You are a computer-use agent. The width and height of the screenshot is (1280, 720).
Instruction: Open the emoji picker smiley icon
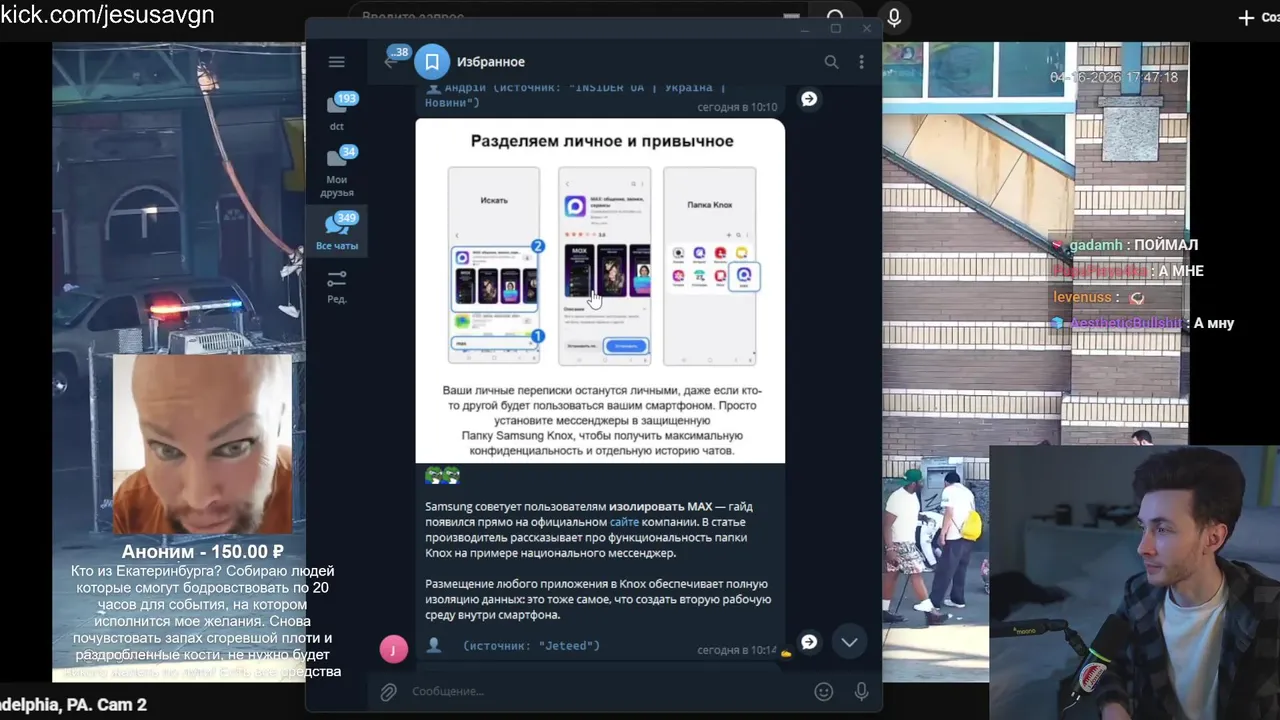click(824, 691)
